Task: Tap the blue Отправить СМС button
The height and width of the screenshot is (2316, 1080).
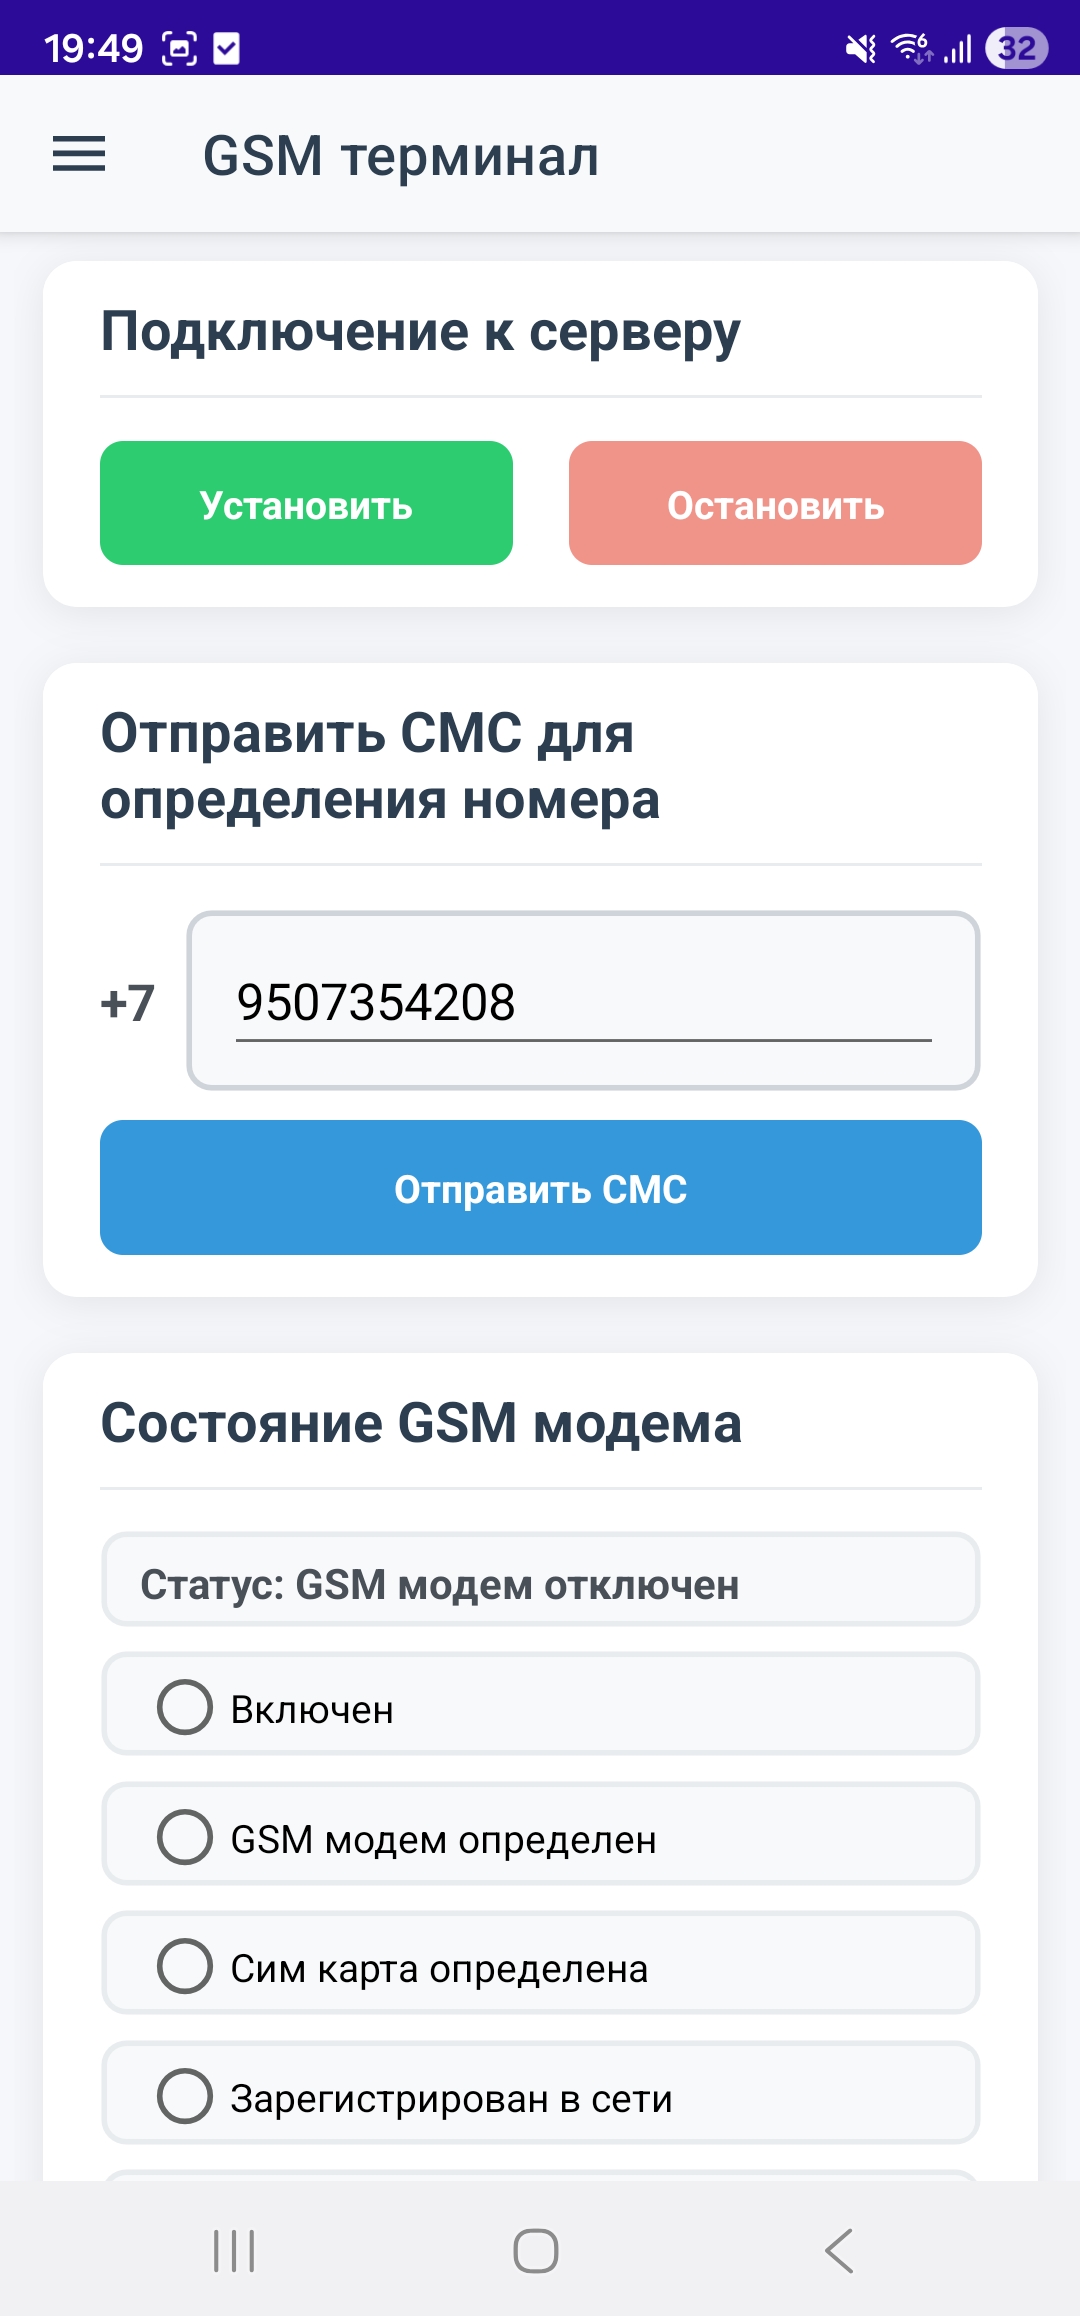Action: [x=541, y=1188]
